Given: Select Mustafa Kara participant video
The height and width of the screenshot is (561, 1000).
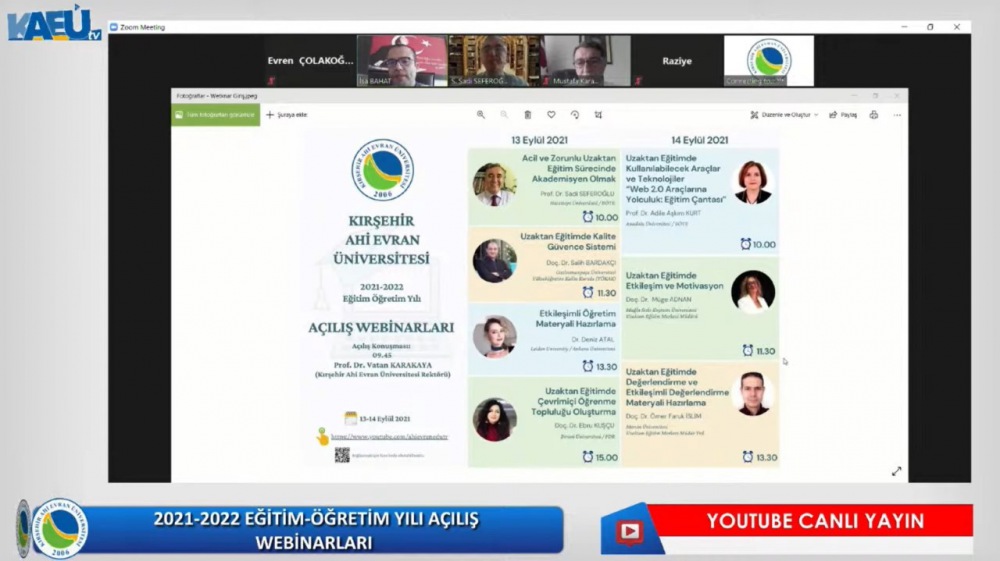Looking at the screenshot, I should click(x=586, y=61).
